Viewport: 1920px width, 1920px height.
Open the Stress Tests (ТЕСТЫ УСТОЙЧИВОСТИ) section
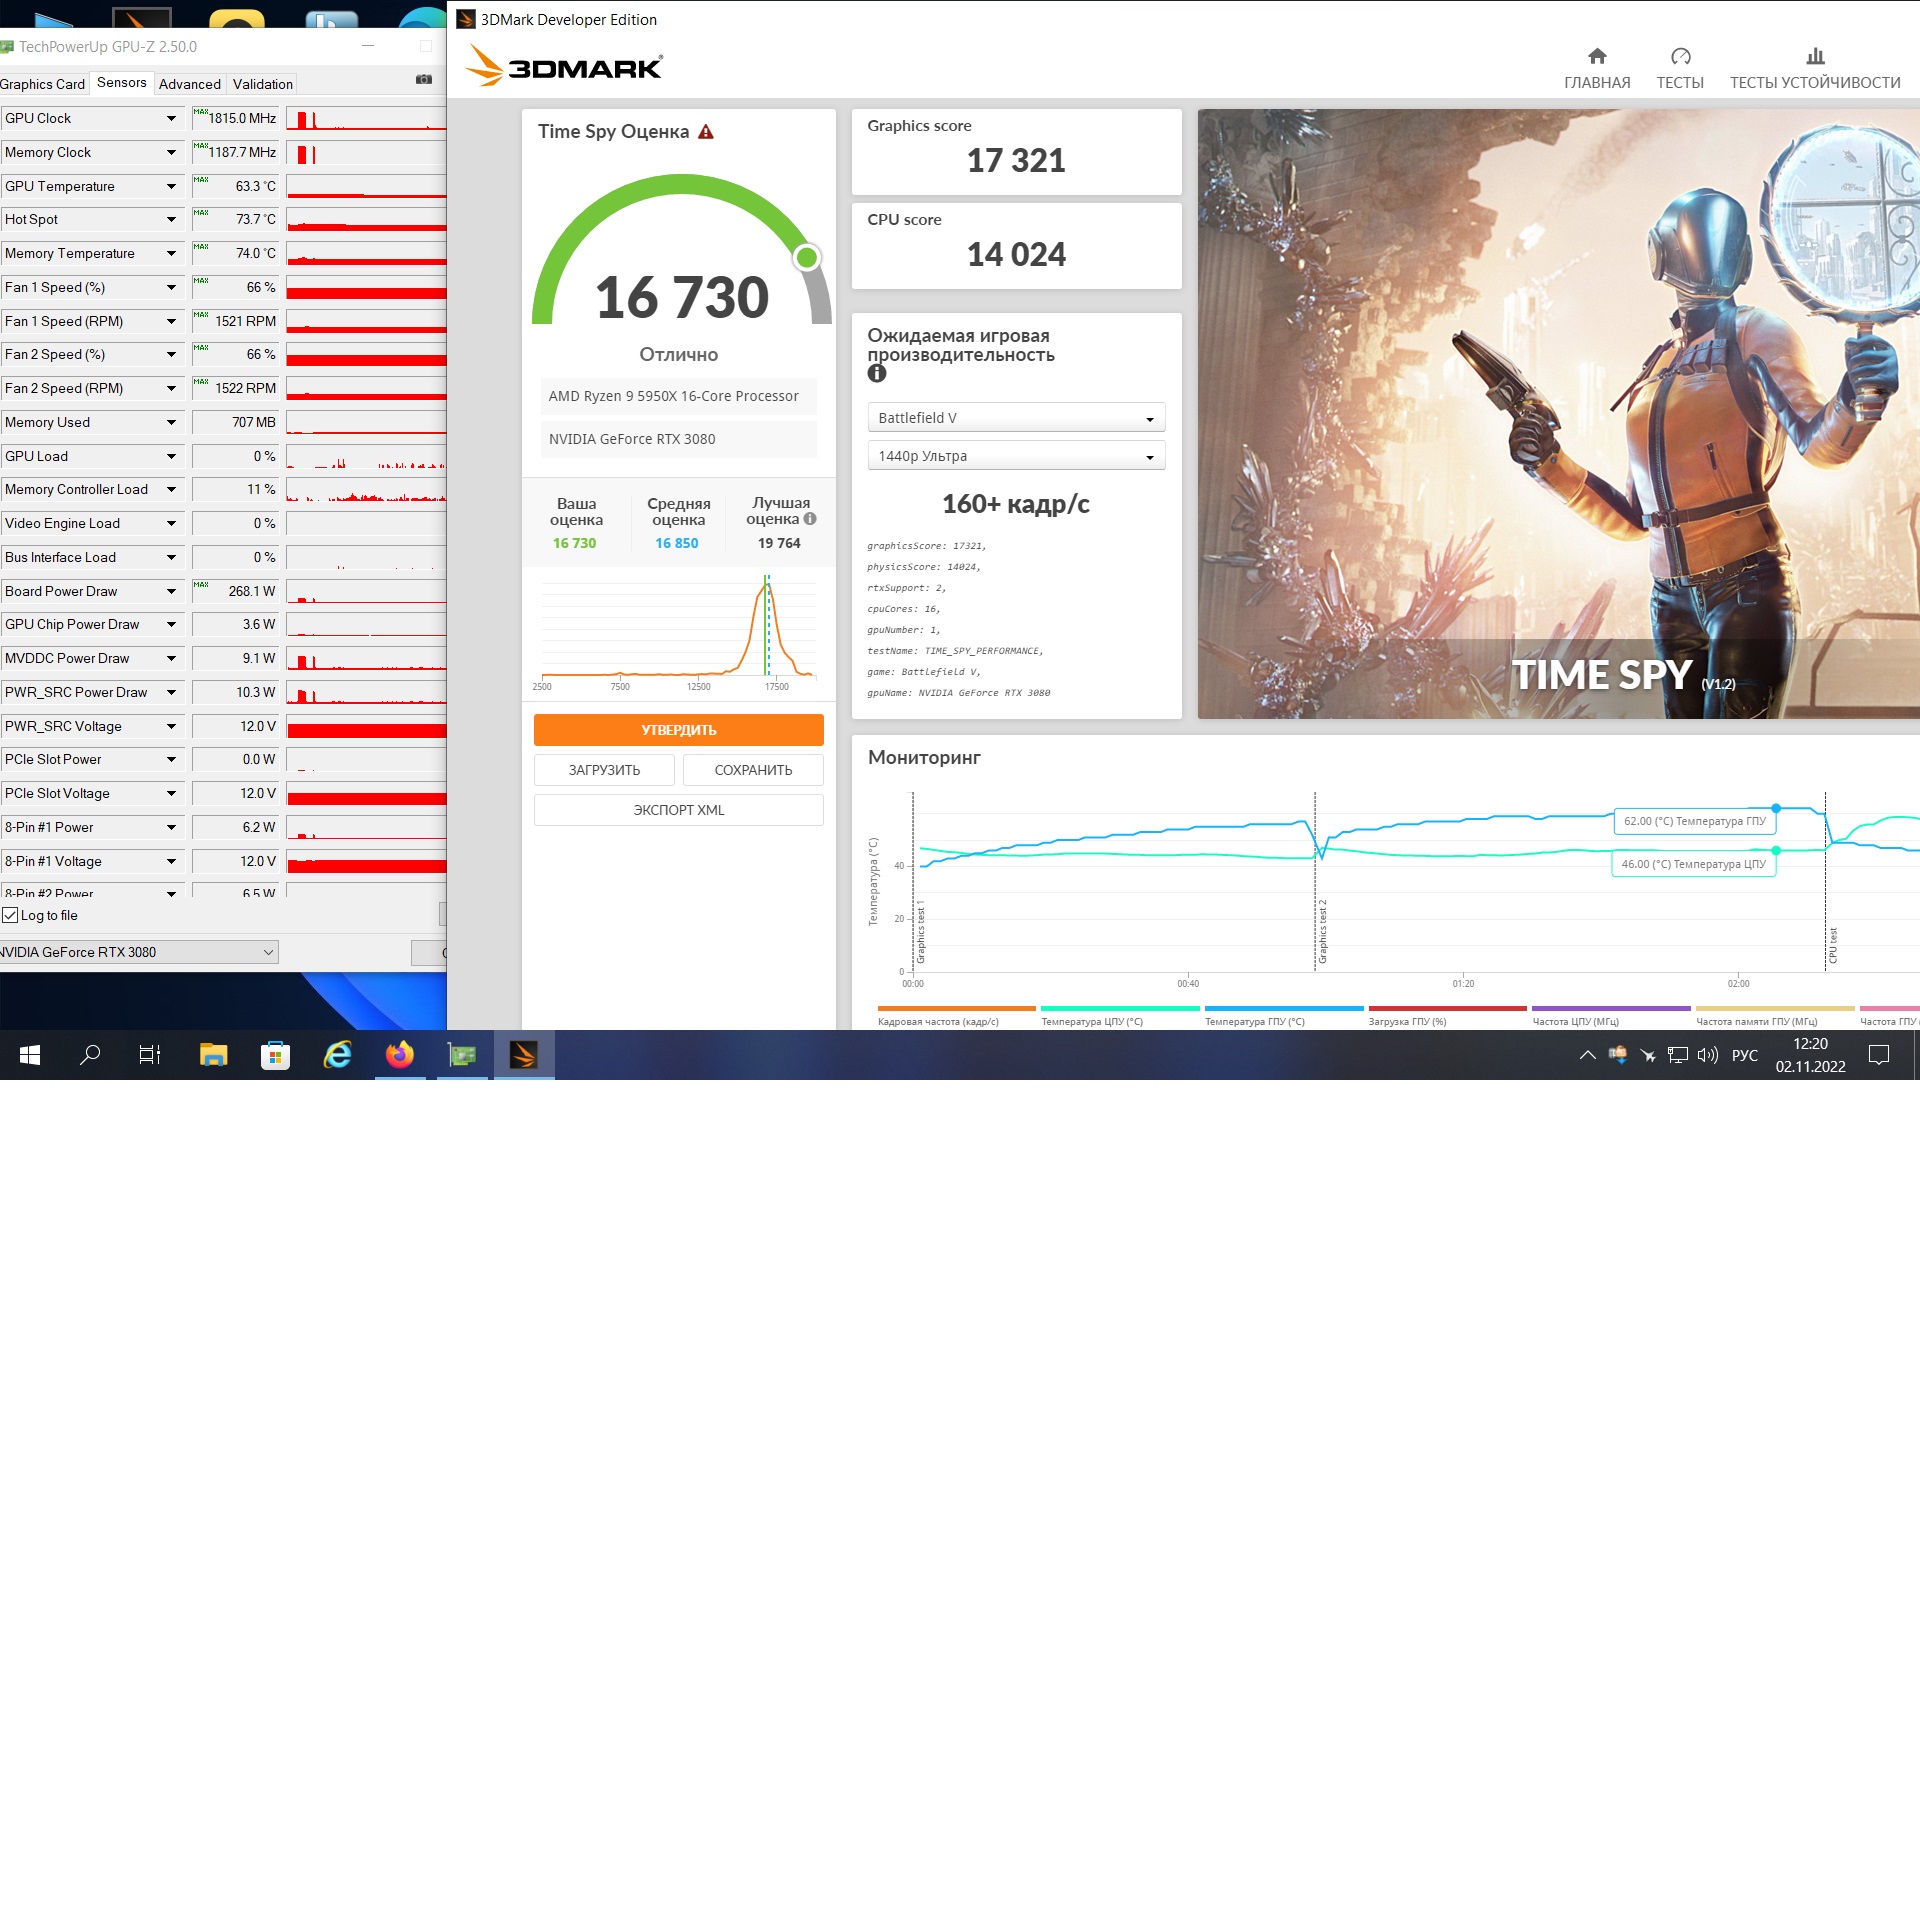(x=1814, y=68)
